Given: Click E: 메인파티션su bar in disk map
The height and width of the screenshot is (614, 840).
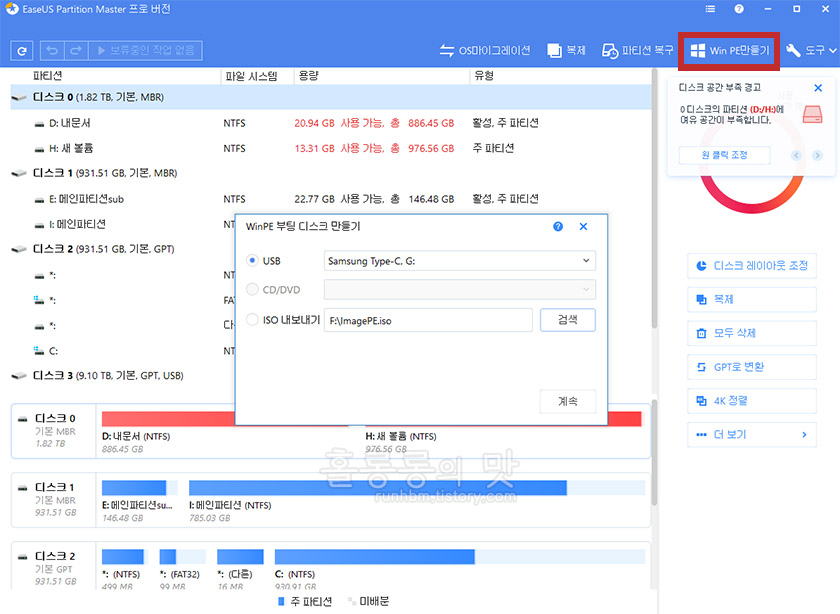Looking at the screenshot, I should (139, 488).
